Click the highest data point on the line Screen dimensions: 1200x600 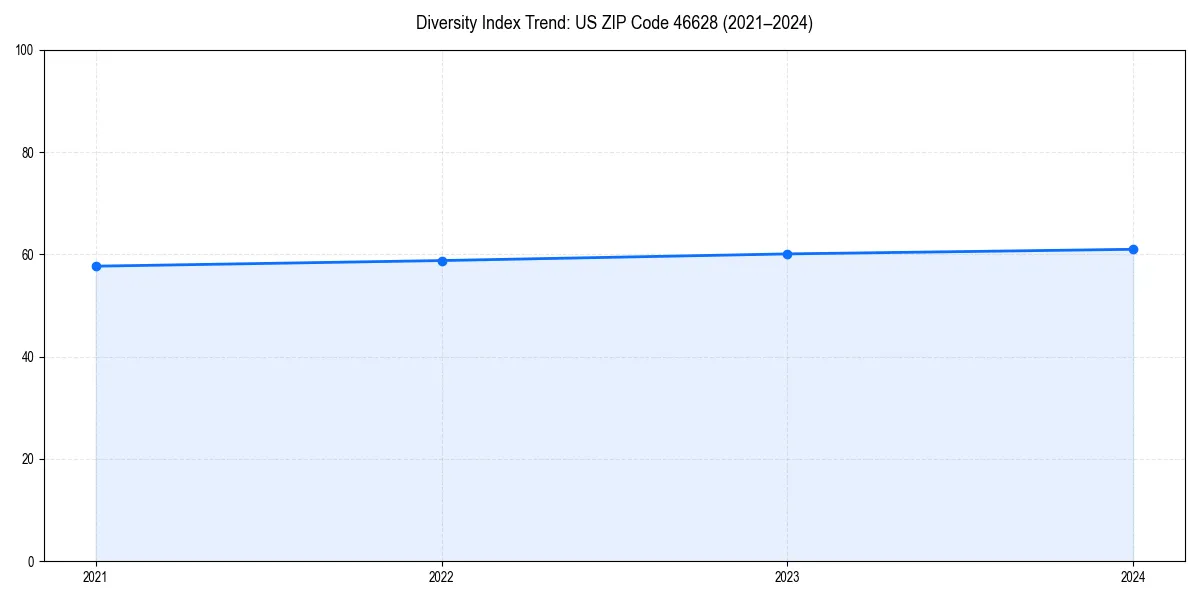click(1133, 247)
